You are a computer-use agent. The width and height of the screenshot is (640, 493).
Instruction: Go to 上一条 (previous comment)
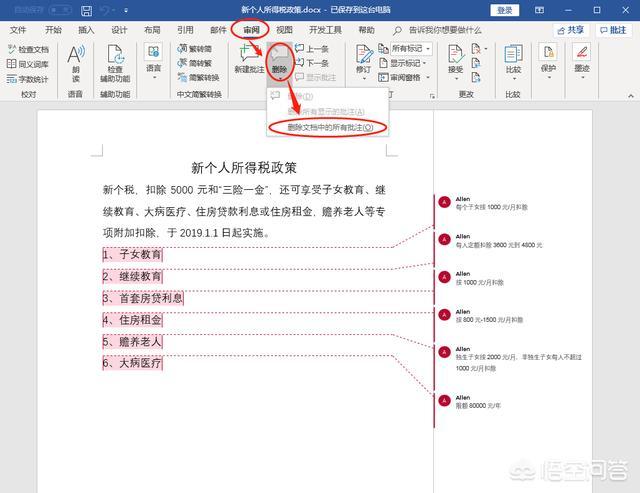[313, 48]
